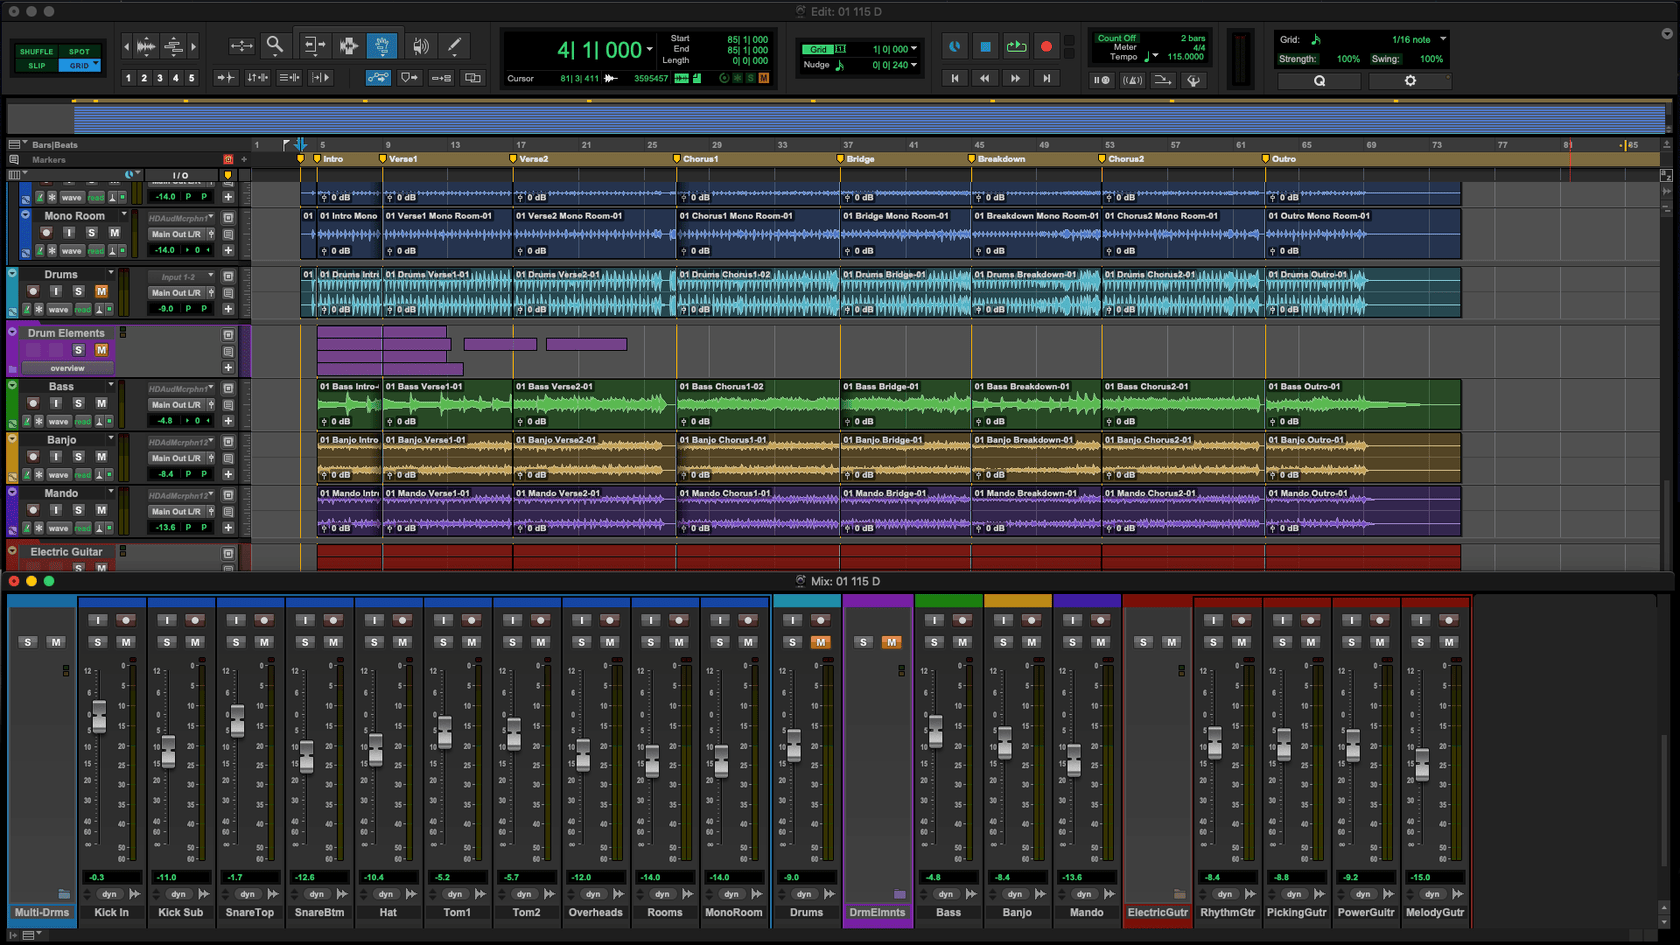This screenshot has height=945, width=1680.
Task: Record-enable the Mono Room track
Action: [46, 233]
